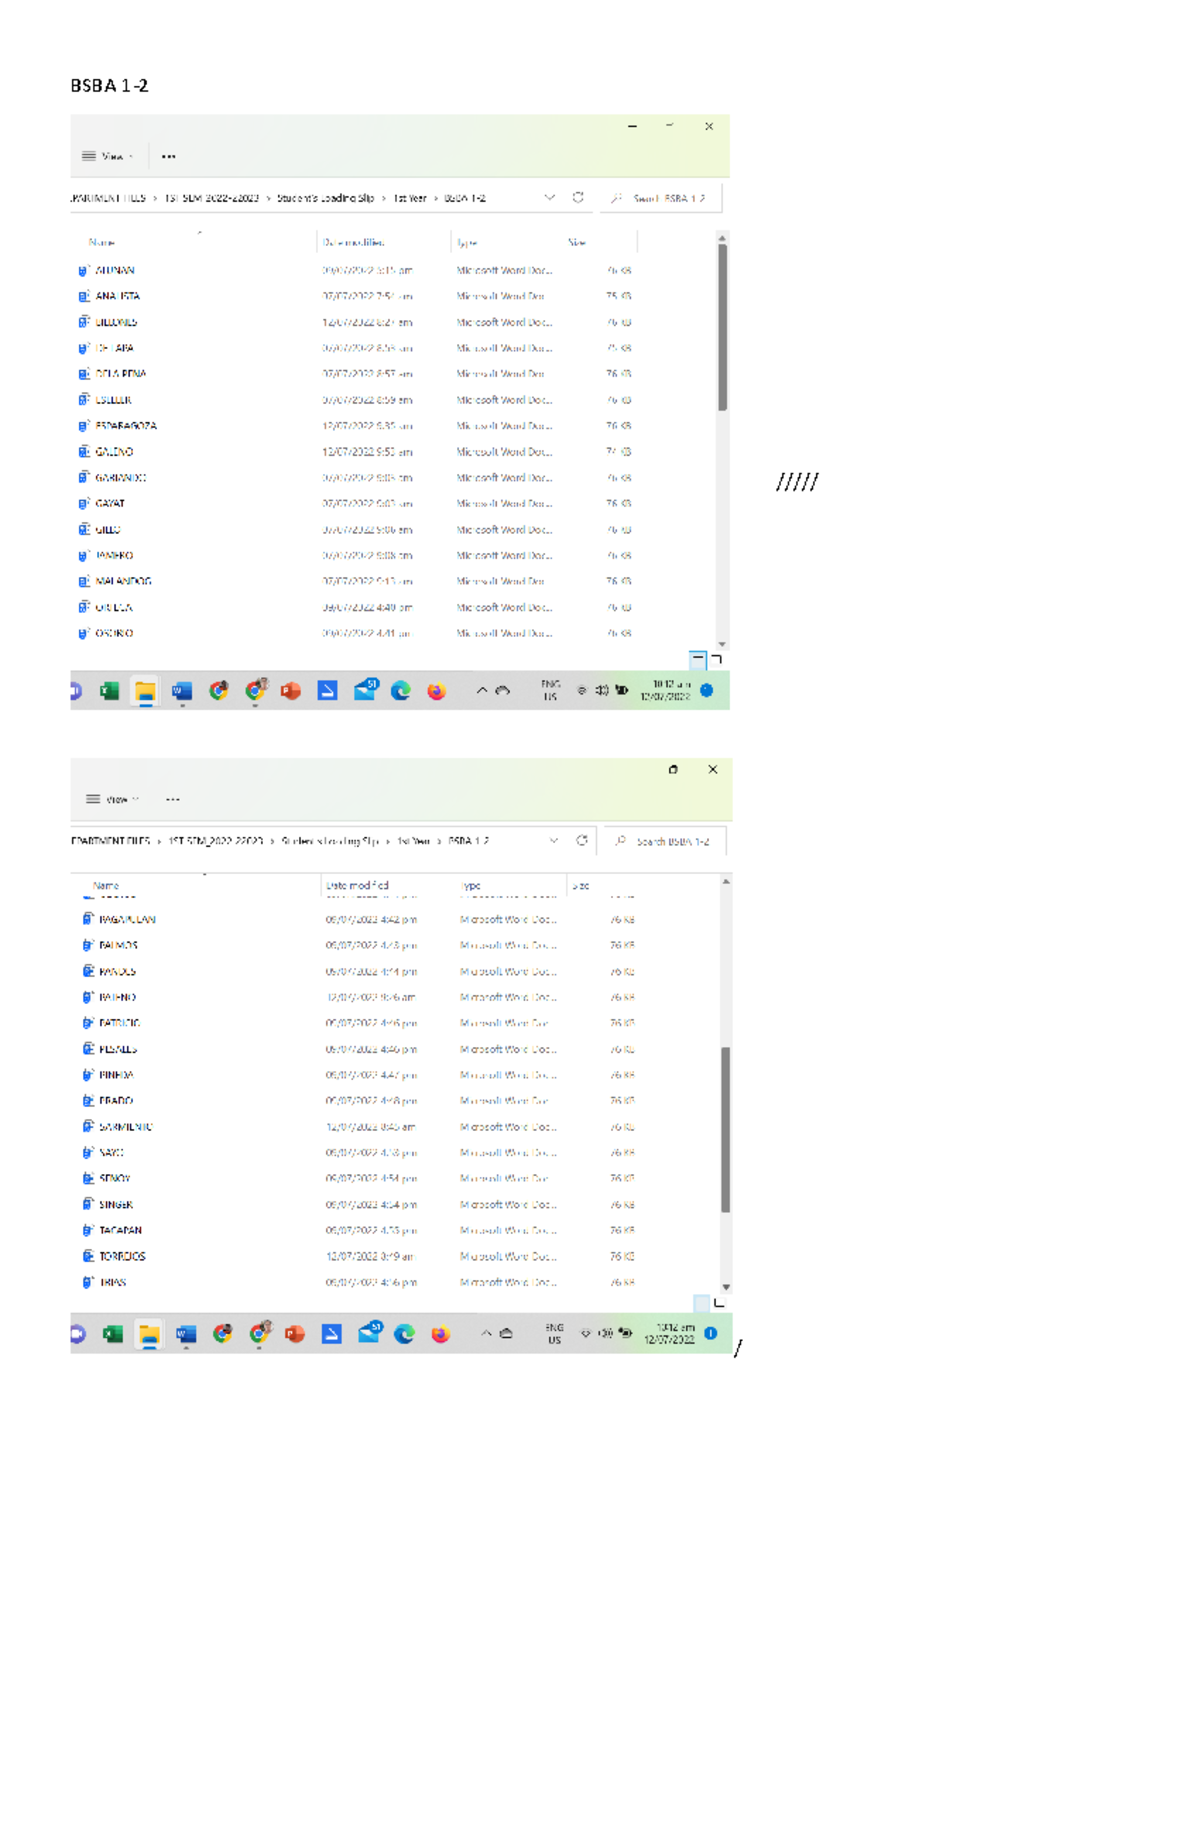
Task: Click See more (…) in upper window toolbar
Action: [x=169, y=156]
